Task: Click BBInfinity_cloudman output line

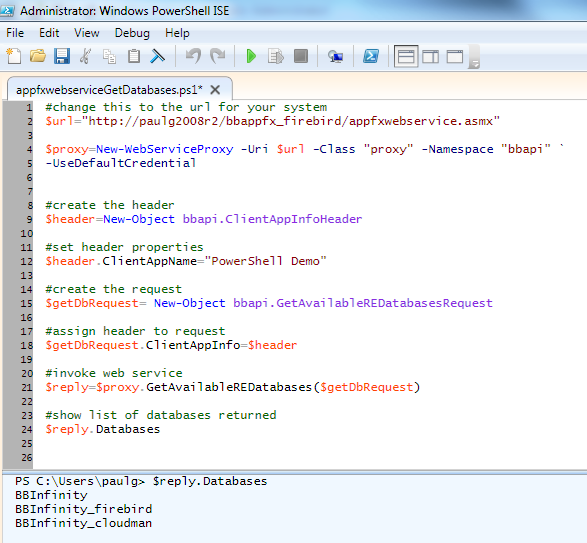Action: tap(83, 523)
